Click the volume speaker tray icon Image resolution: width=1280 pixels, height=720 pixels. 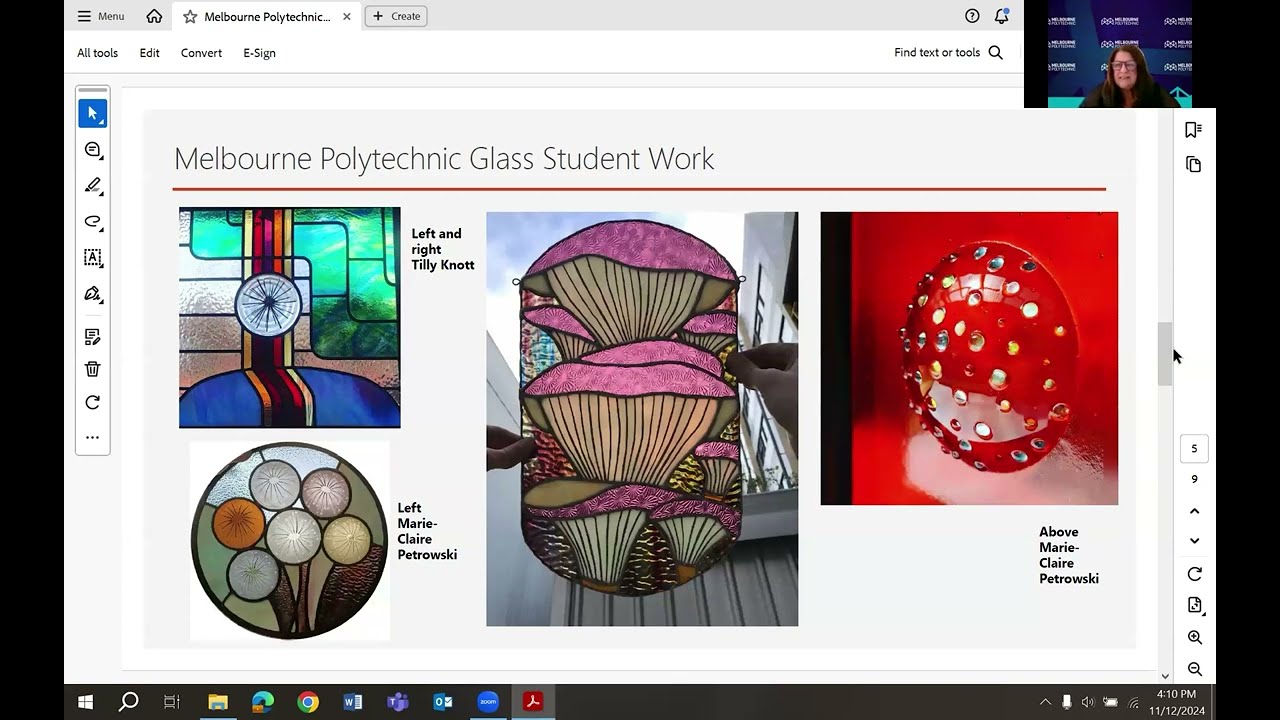1088,702
